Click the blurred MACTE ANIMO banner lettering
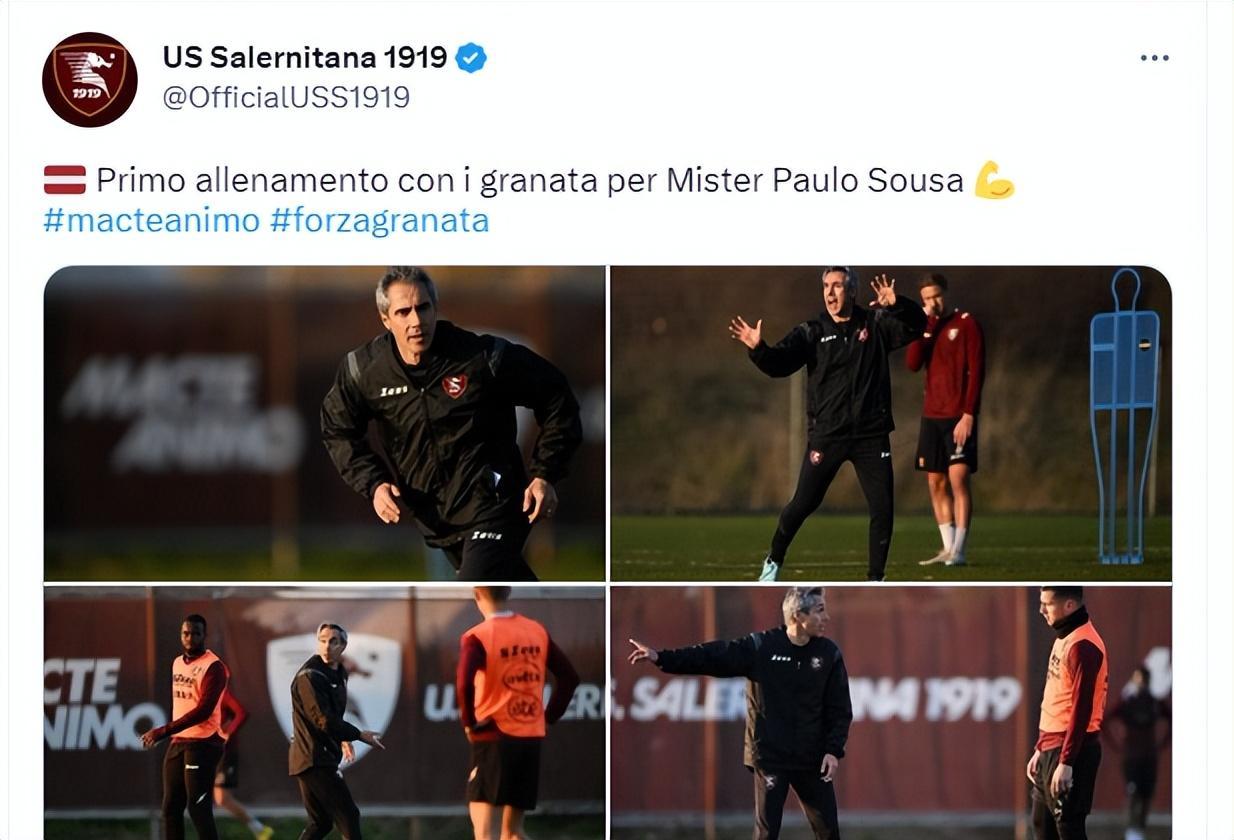Viewport: 1234px width, 840px height. tap(182, 411)
